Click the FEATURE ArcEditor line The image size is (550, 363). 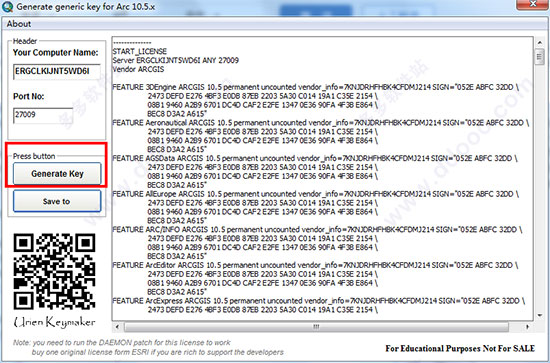coord(315,265)
